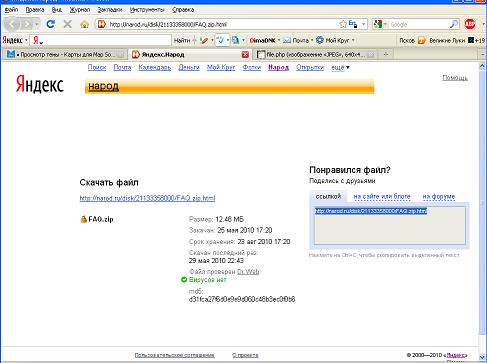Screen dimensions: 487x363
Task: Bookmark this page with the star icon
Action: point(343,24)
